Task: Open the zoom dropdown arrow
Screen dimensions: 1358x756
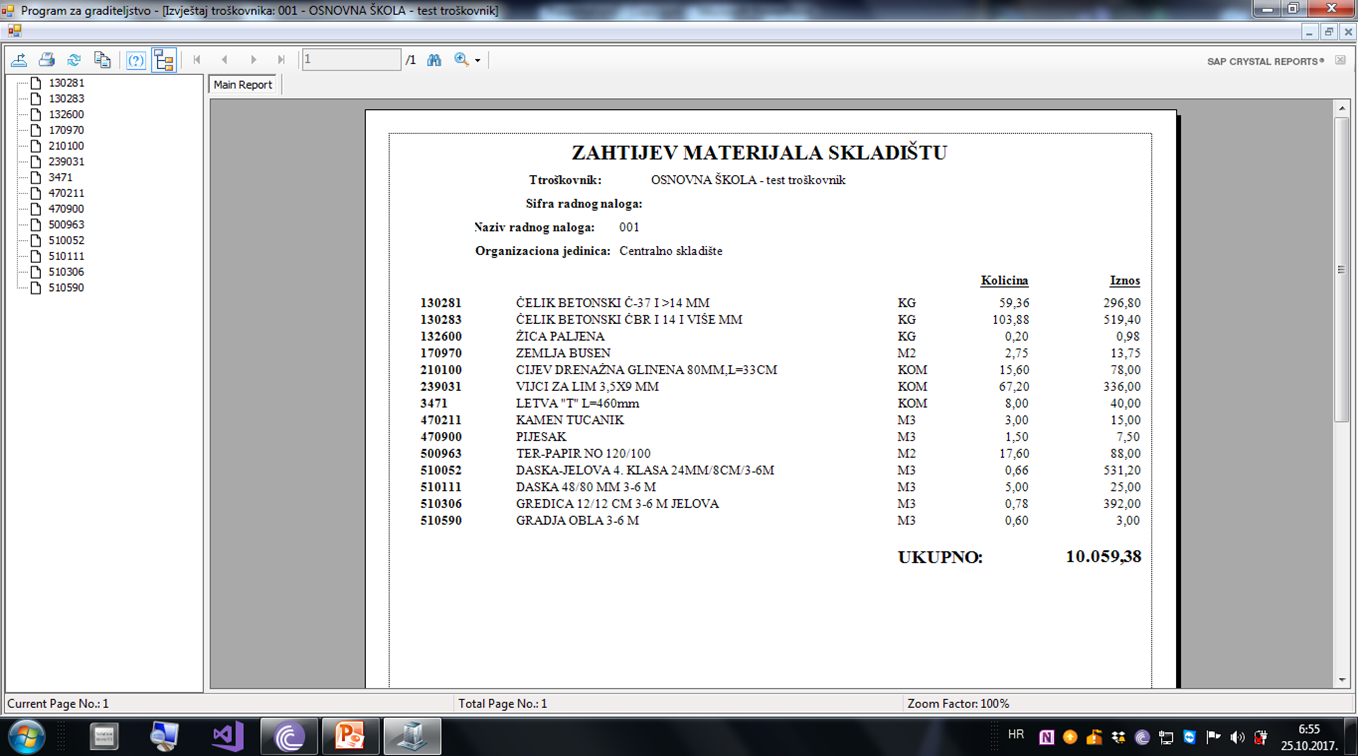Action: pos(477,61)
